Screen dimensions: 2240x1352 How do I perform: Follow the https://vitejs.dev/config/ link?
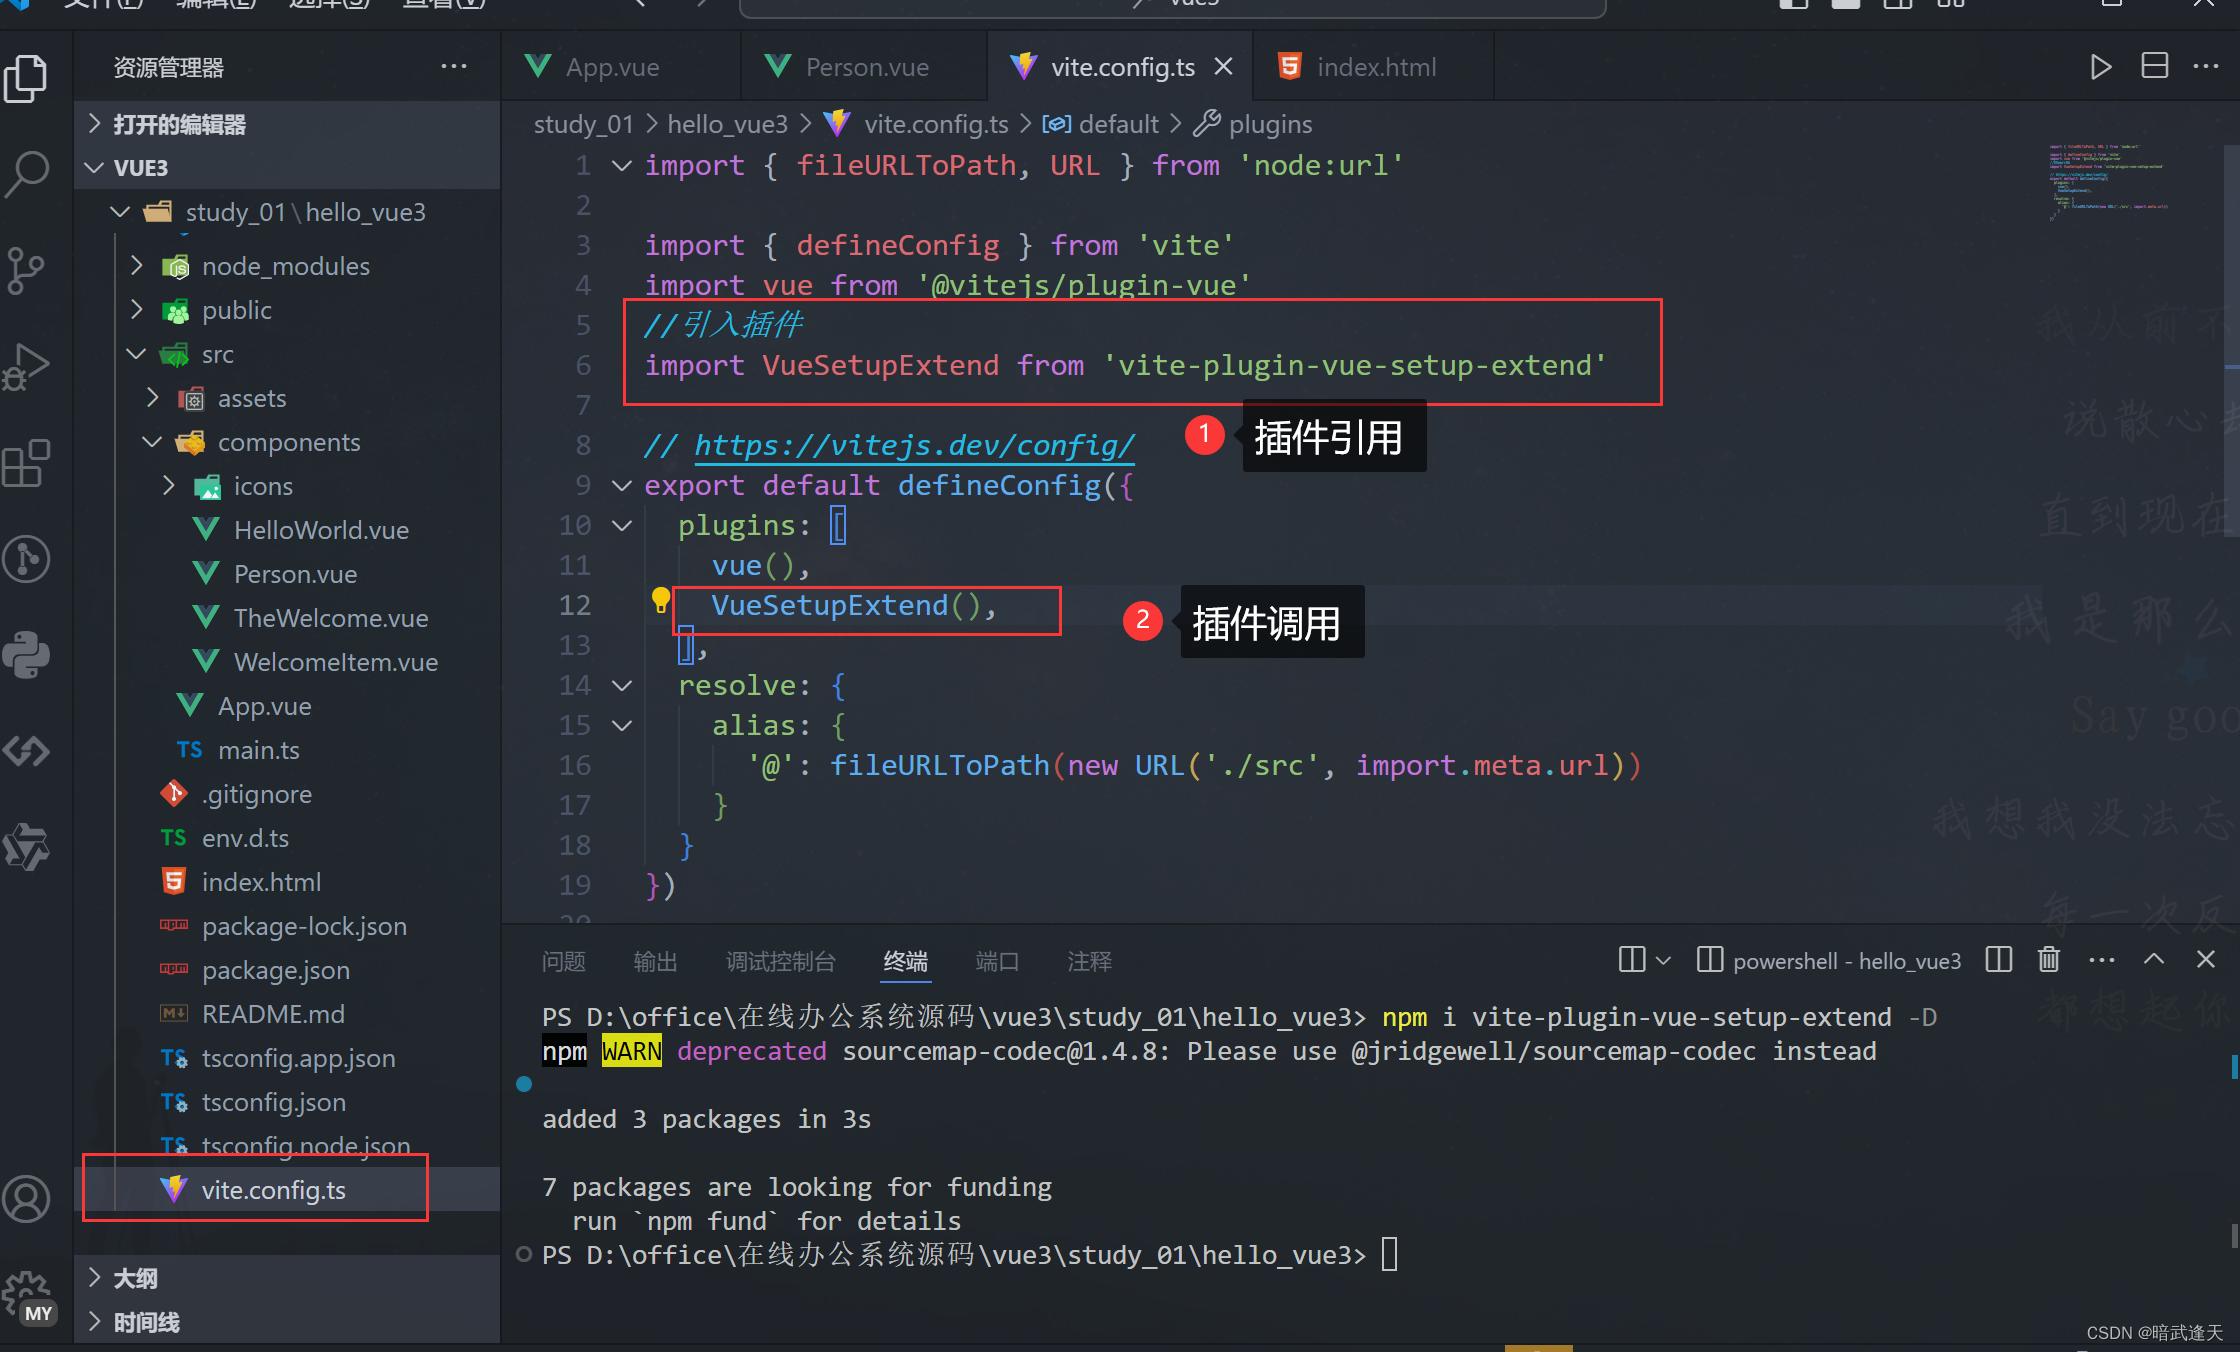click(x=914, y=445)
